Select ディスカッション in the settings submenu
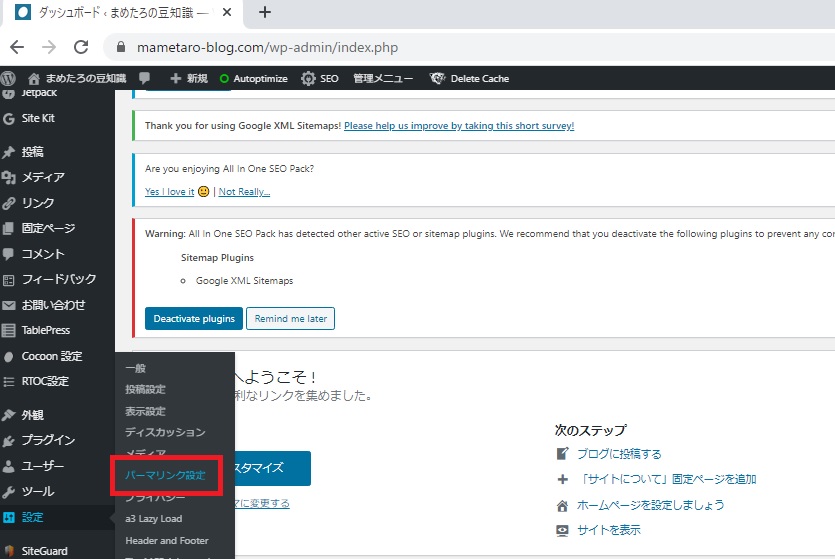Image resolution: width=835 pixels, height=559 pixels. [x=165, y=432]
